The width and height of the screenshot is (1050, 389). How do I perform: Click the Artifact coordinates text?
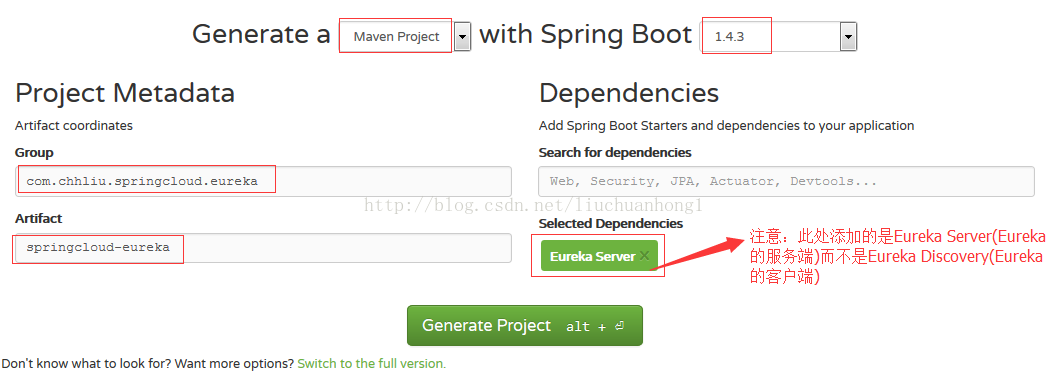(x=74, y=125)
